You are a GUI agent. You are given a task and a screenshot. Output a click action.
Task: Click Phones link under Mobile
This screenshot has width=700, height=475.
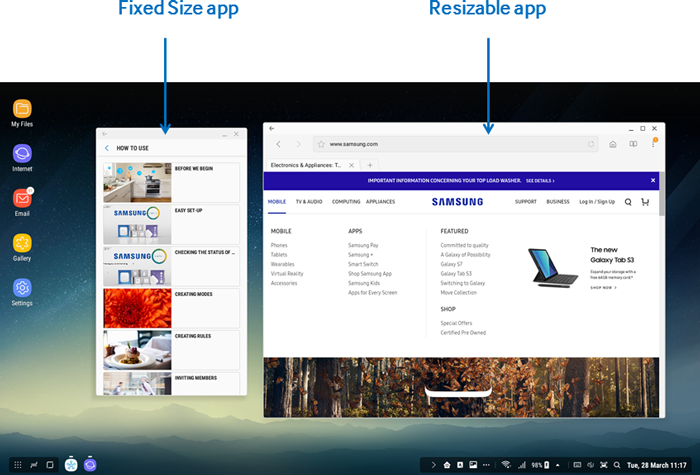pos(279,245)
